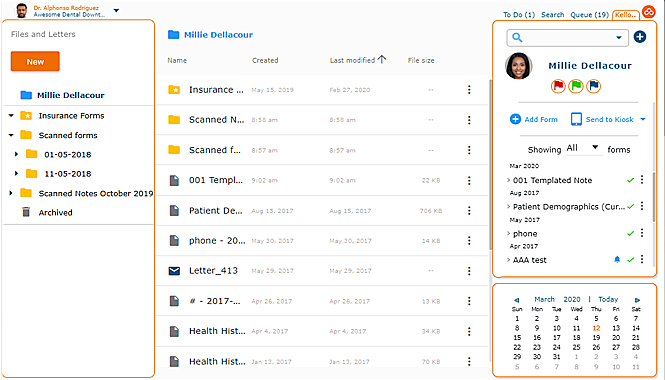Click Dr. Alphonso Rodriguez avatar
The image size is (665, 380).
[x=22, y=11]
